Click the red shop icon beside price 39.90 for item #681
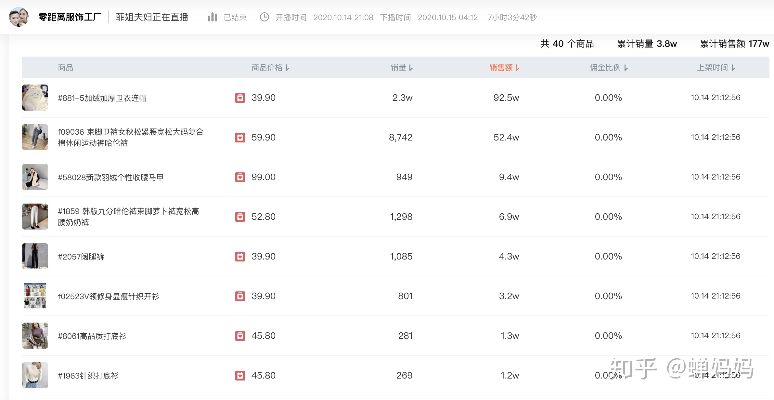 (x=239, y=98)
